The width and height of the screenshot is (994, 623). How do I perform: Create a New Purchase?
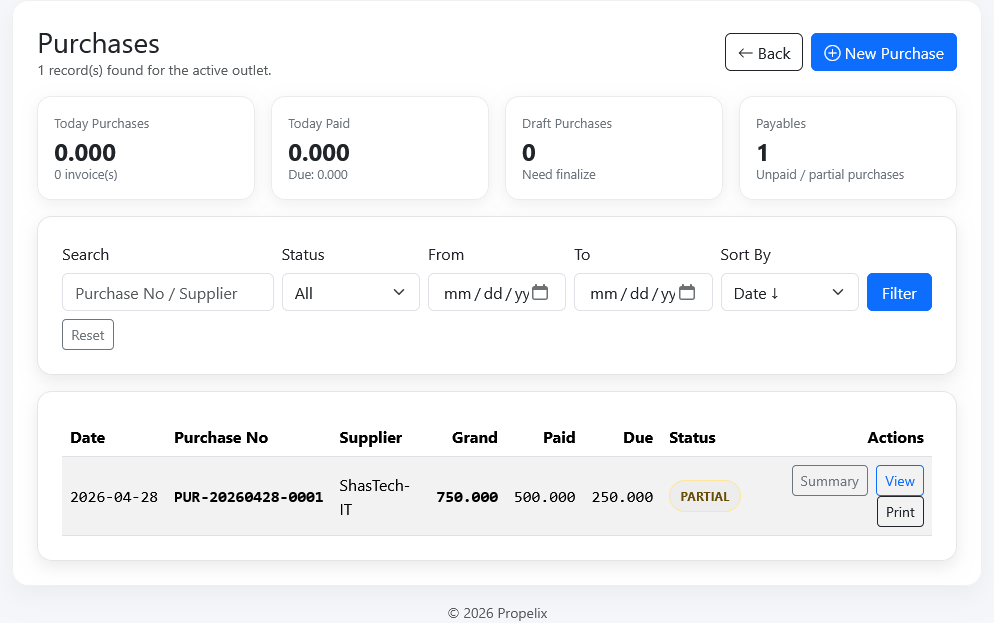tap(884, 53)
